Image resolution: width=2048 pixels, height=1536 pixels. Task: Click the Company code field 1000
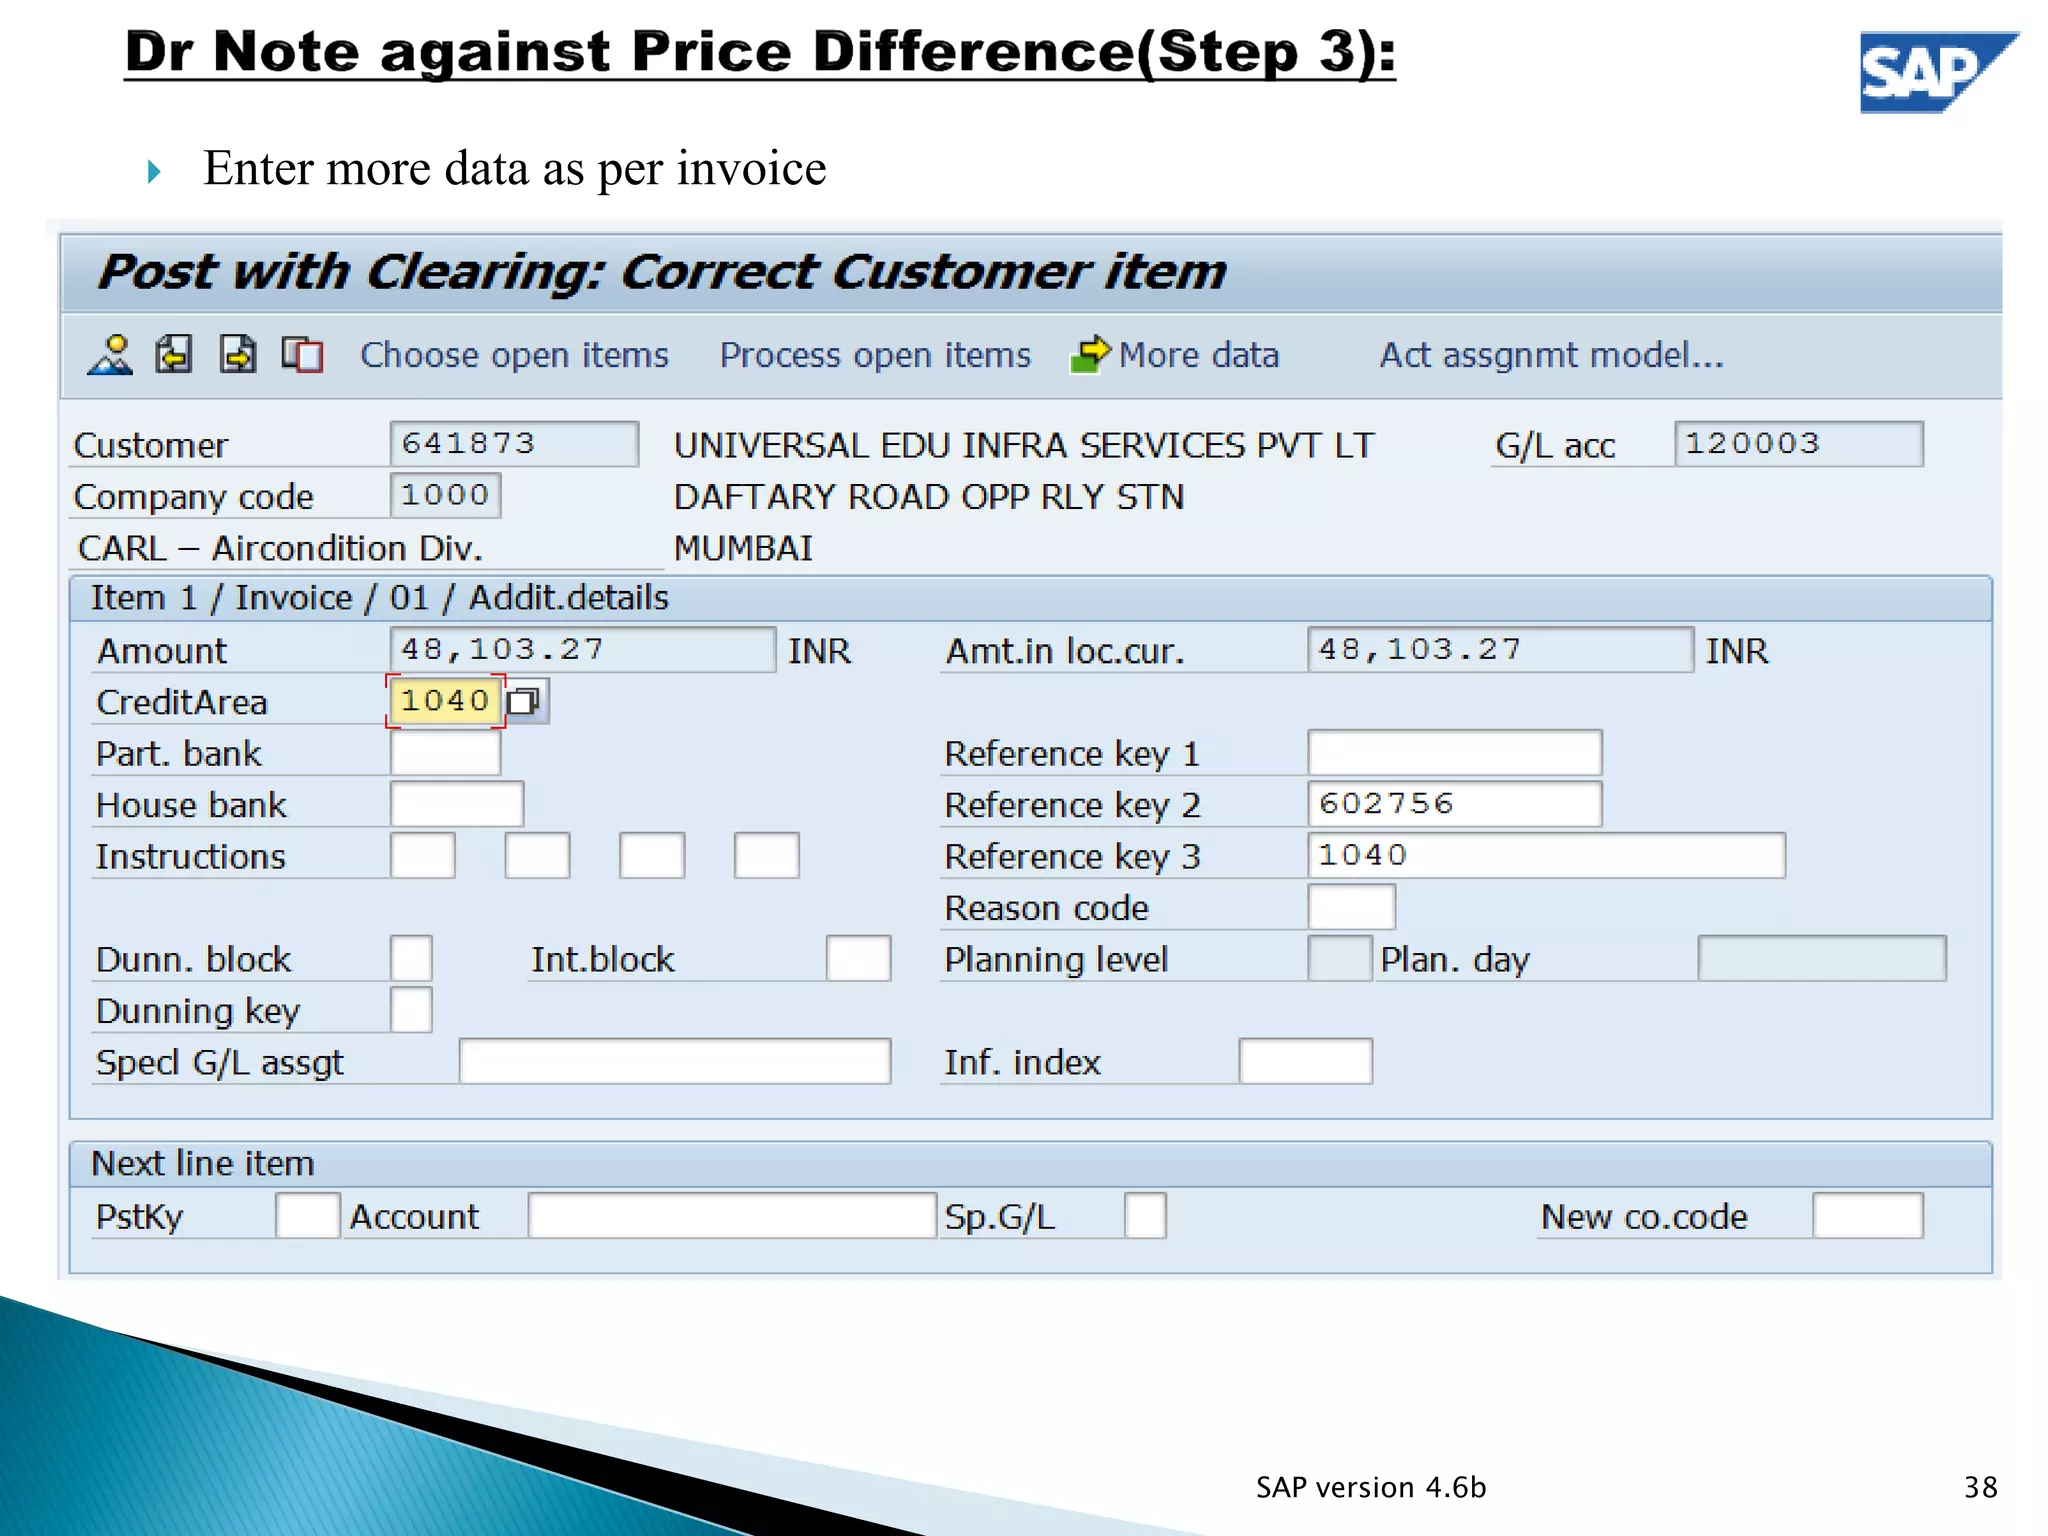click(445, 495)
